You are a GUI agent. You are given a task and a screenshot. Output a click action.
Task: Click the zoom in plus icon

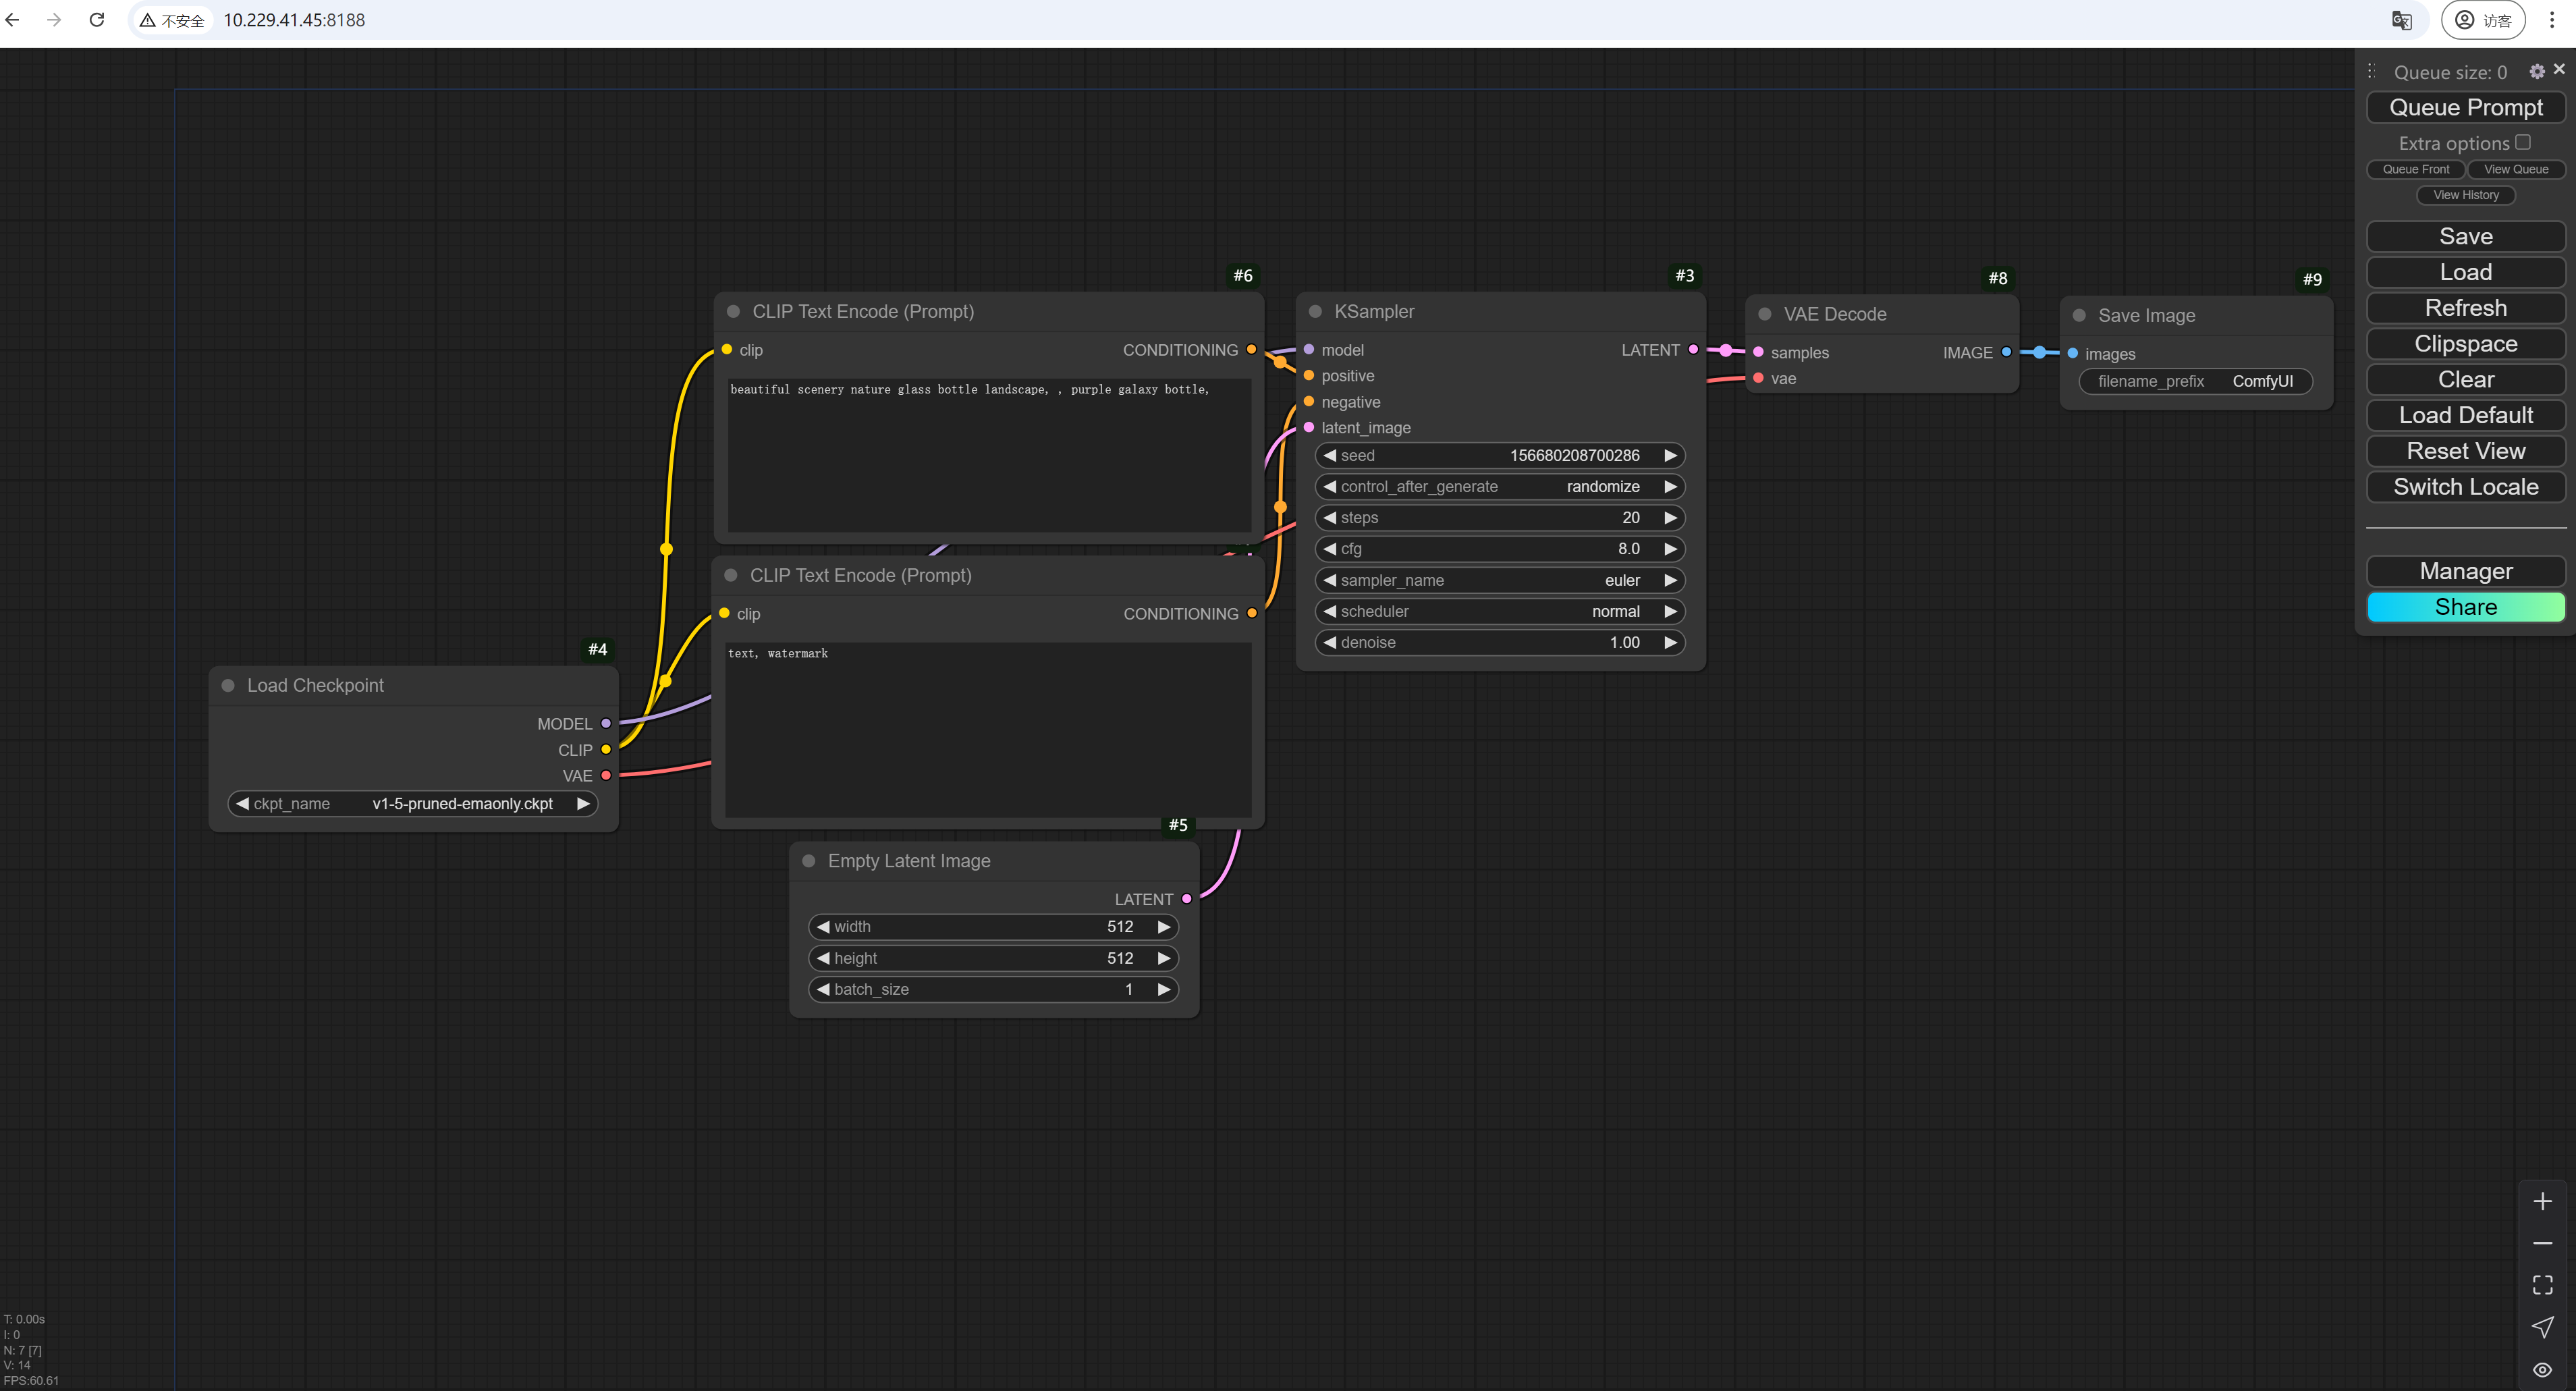(2542, 1201)
